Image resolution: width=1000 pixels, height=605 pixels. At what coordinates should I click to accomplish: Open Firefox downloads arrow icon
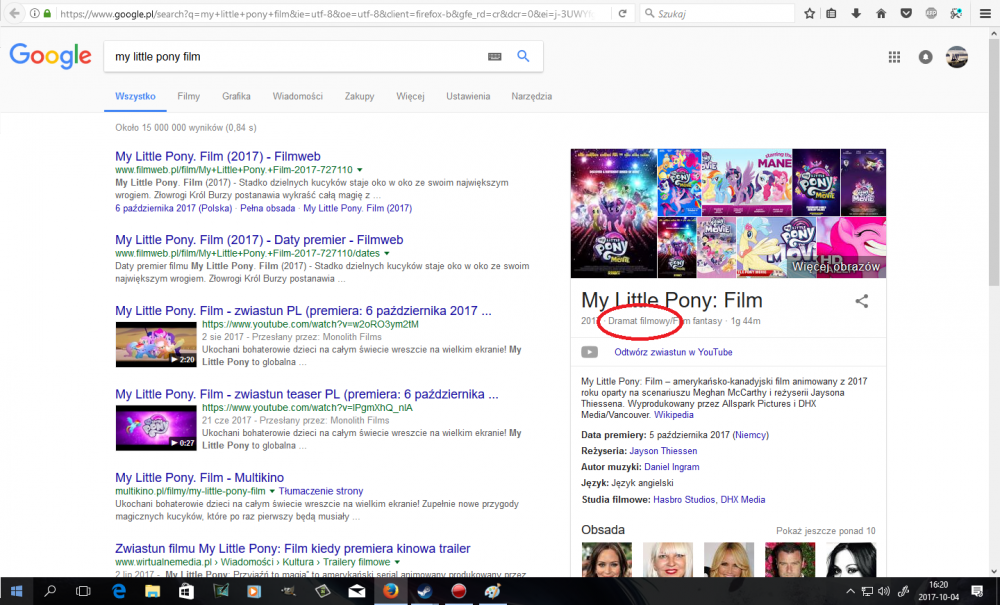tap(856, 14)
